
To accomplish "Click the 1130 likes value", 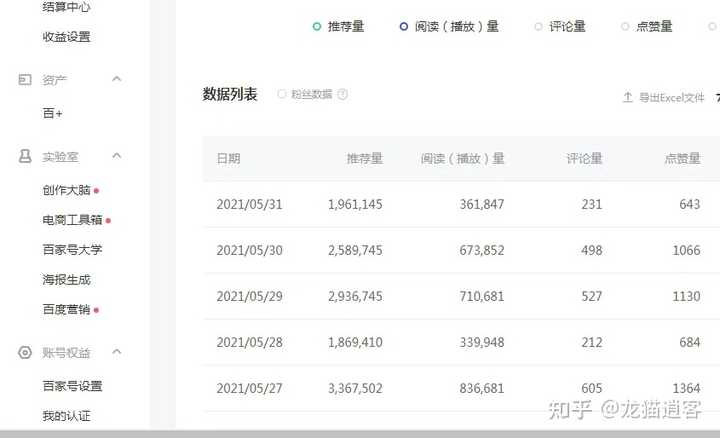I will [686, 296].
